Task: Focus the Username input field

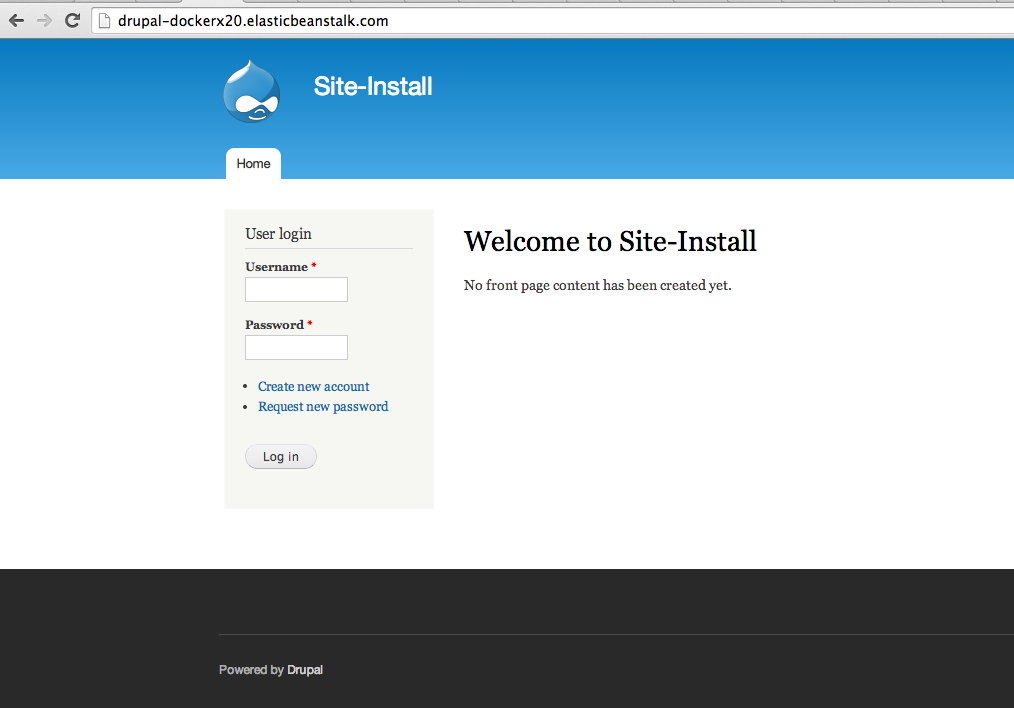Action: 296,289
